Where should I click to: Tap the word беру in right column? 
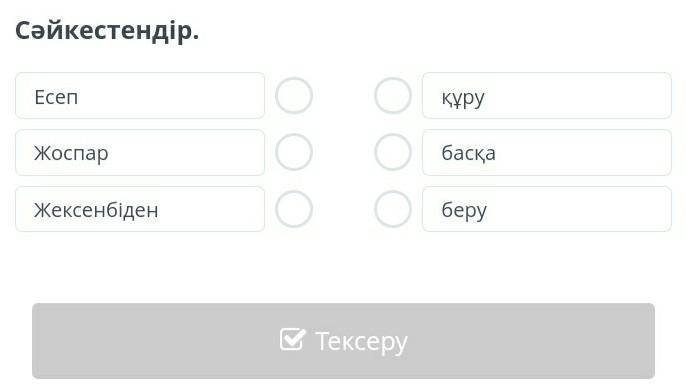tap(464, 211)
